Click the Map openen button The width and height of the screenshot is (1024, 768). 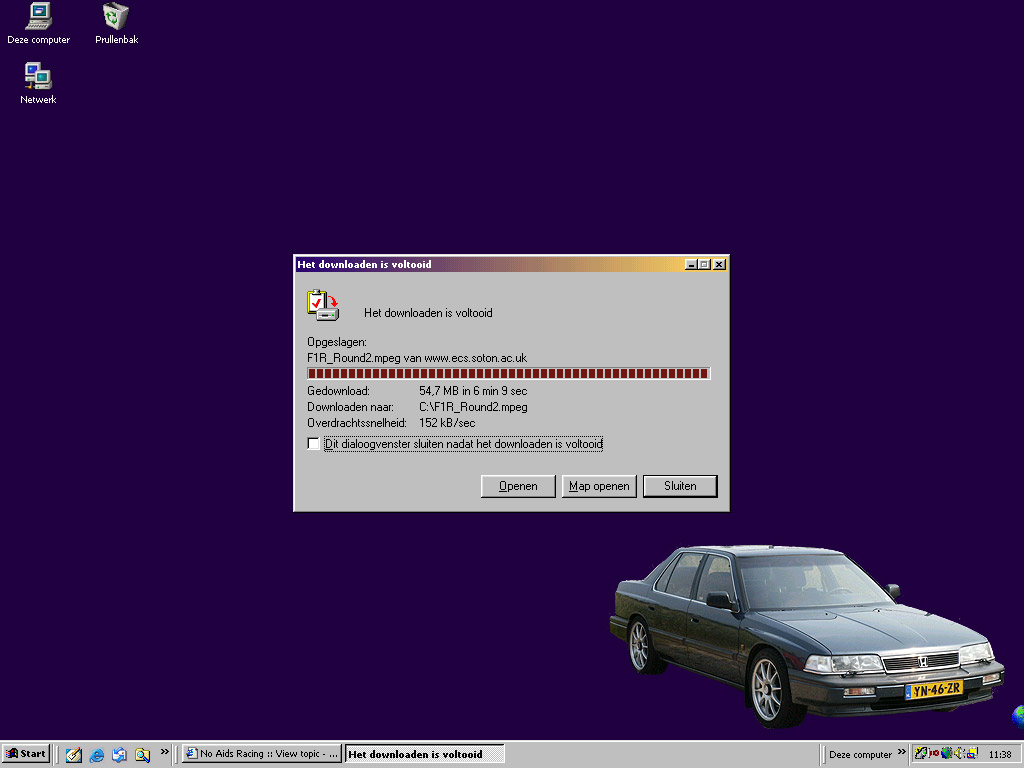point(599,486)
